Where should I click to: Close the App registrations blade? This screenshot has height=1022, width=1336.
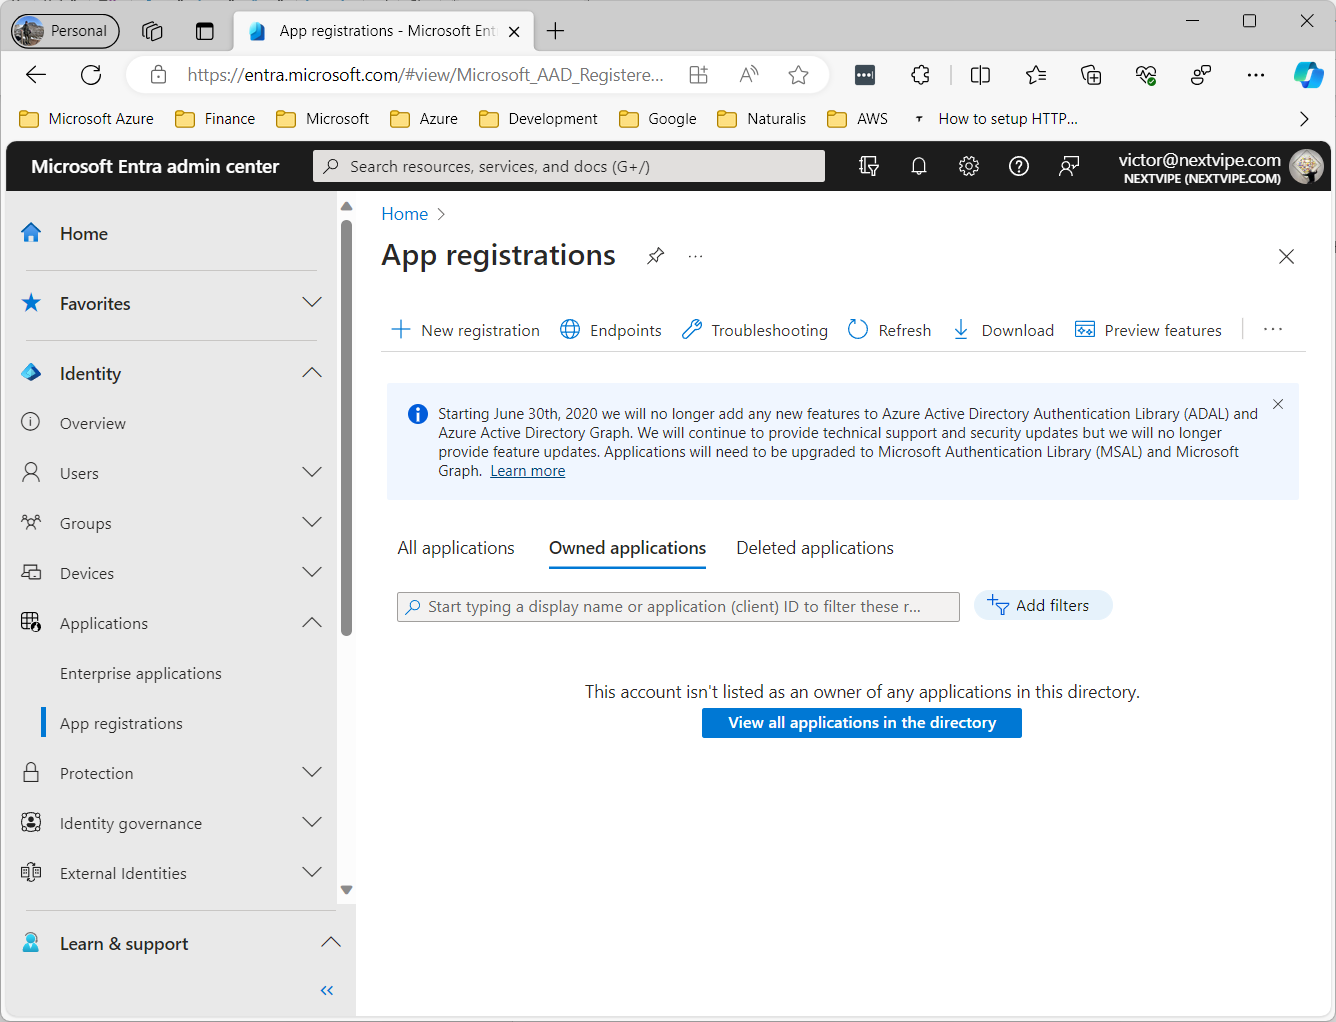[x=1286, y=257]
